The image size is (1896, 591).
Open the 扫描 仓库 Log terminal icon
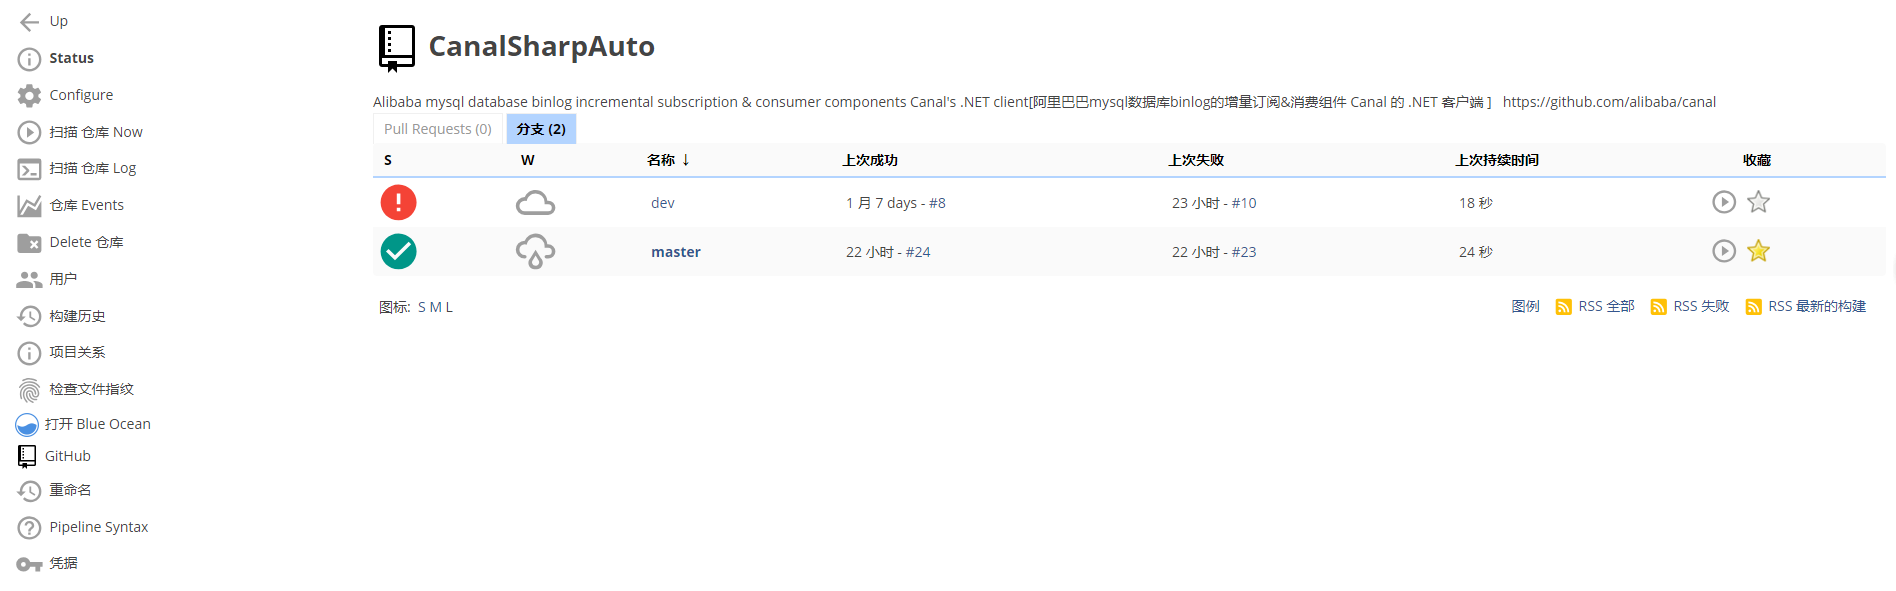pyautogui.click(x=30, y=169)
